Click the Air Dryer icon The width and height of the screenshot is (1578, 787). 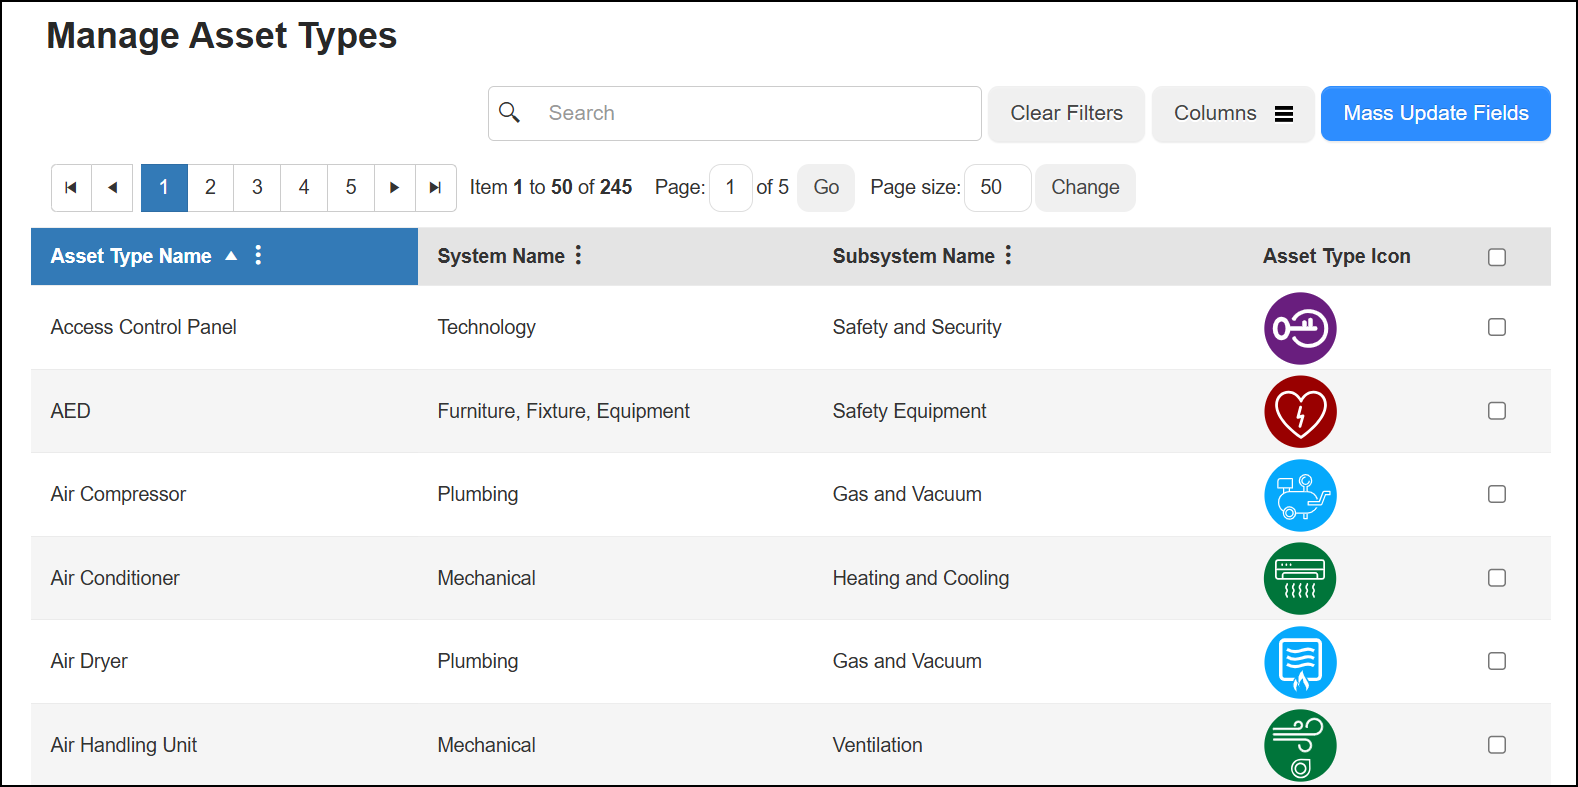coord(1300,662)
